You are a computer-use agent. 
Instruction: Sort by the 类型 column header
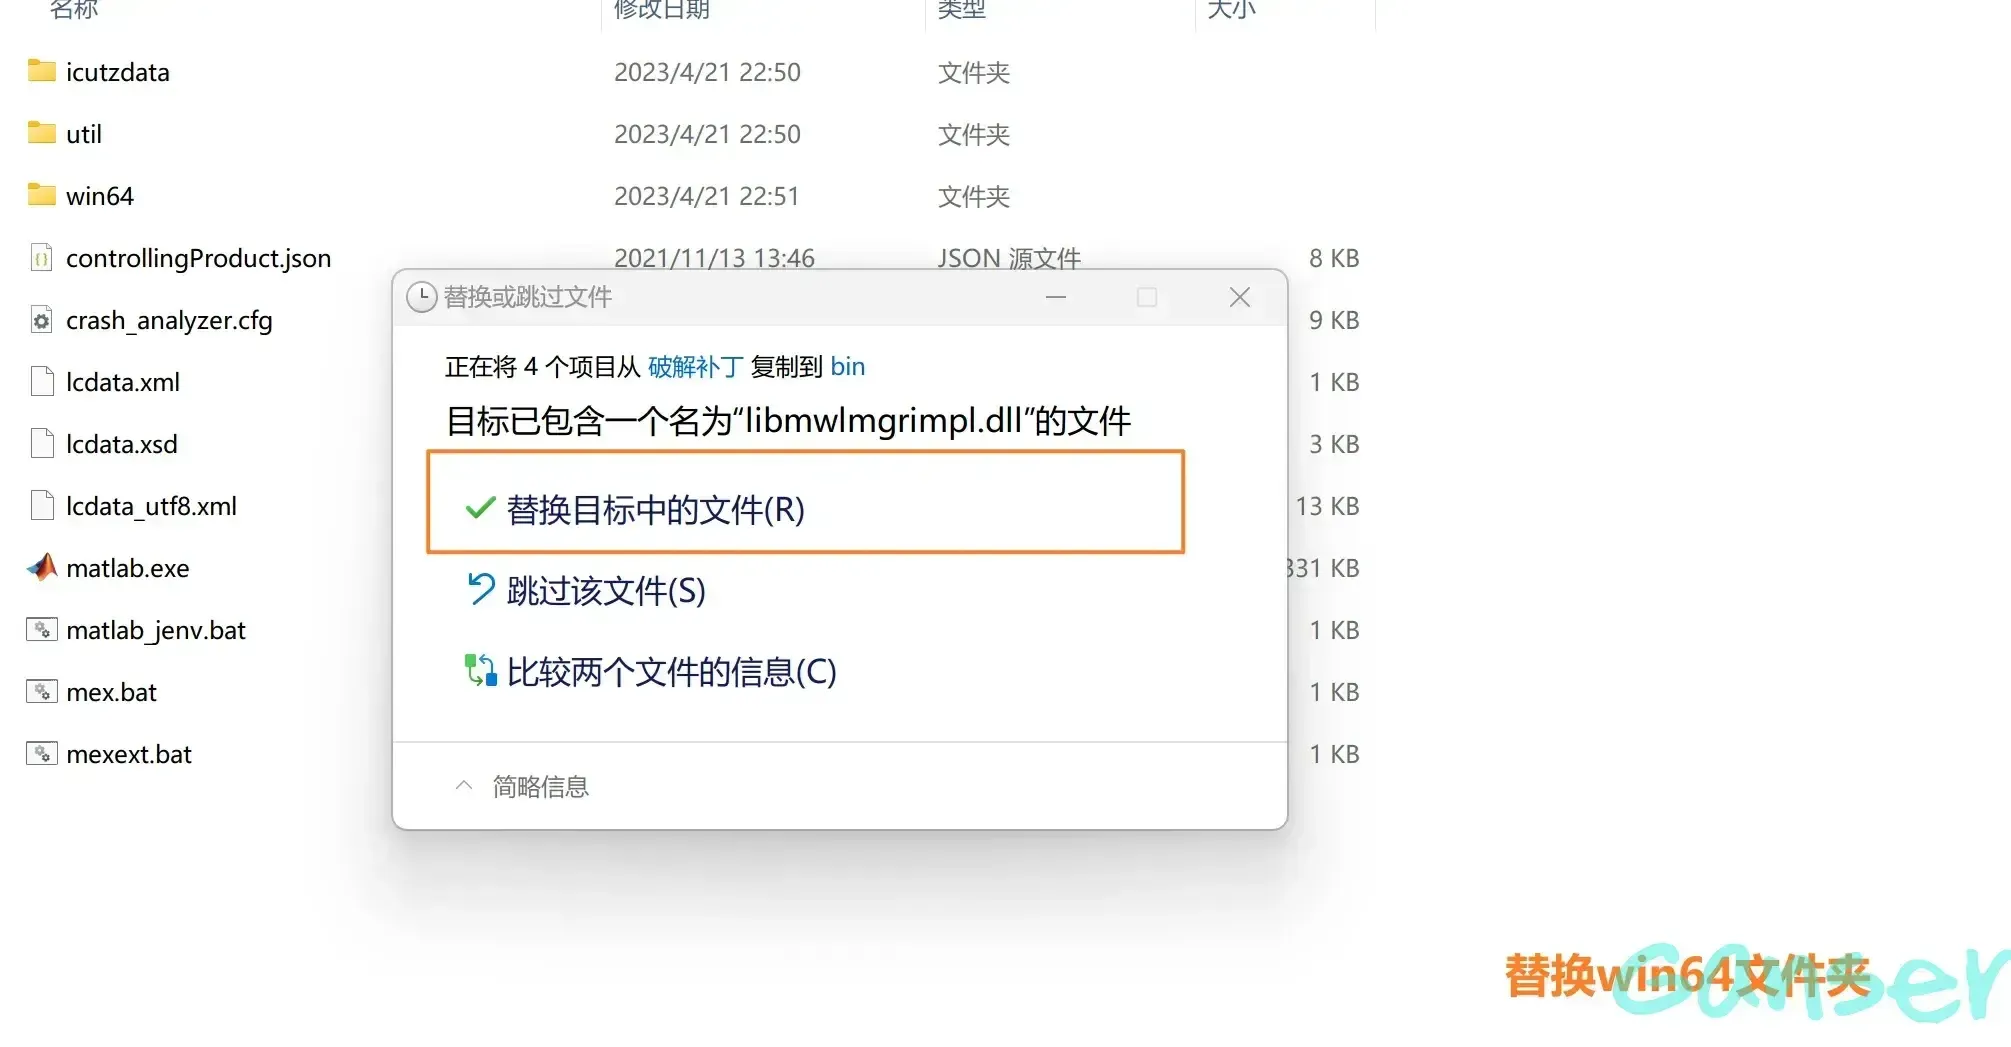click(x=961, y=10)
